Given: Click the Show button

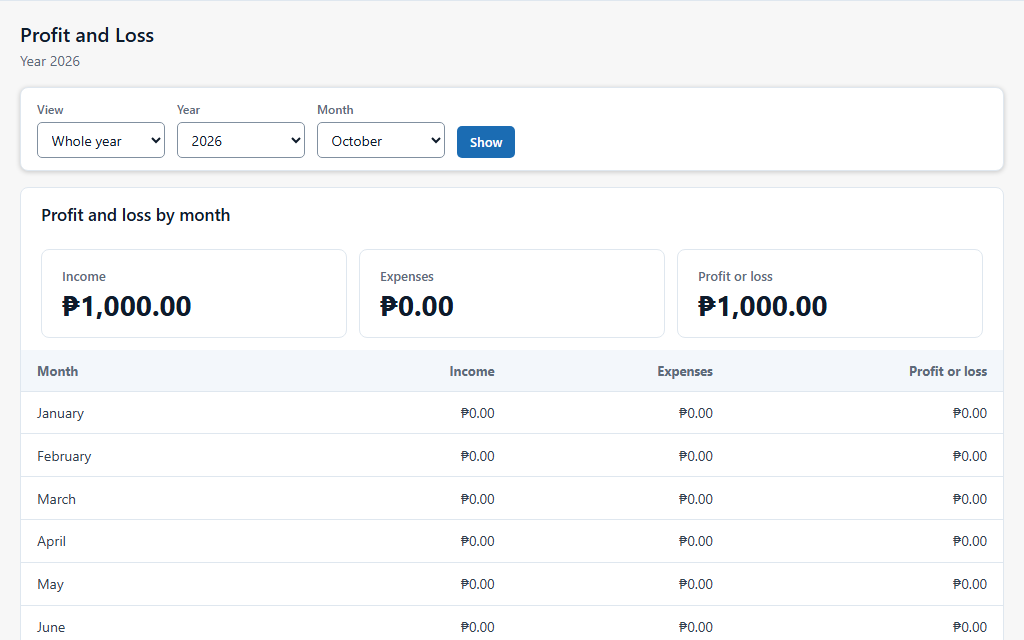Looking at the screenshot, I should coord(486,142).
